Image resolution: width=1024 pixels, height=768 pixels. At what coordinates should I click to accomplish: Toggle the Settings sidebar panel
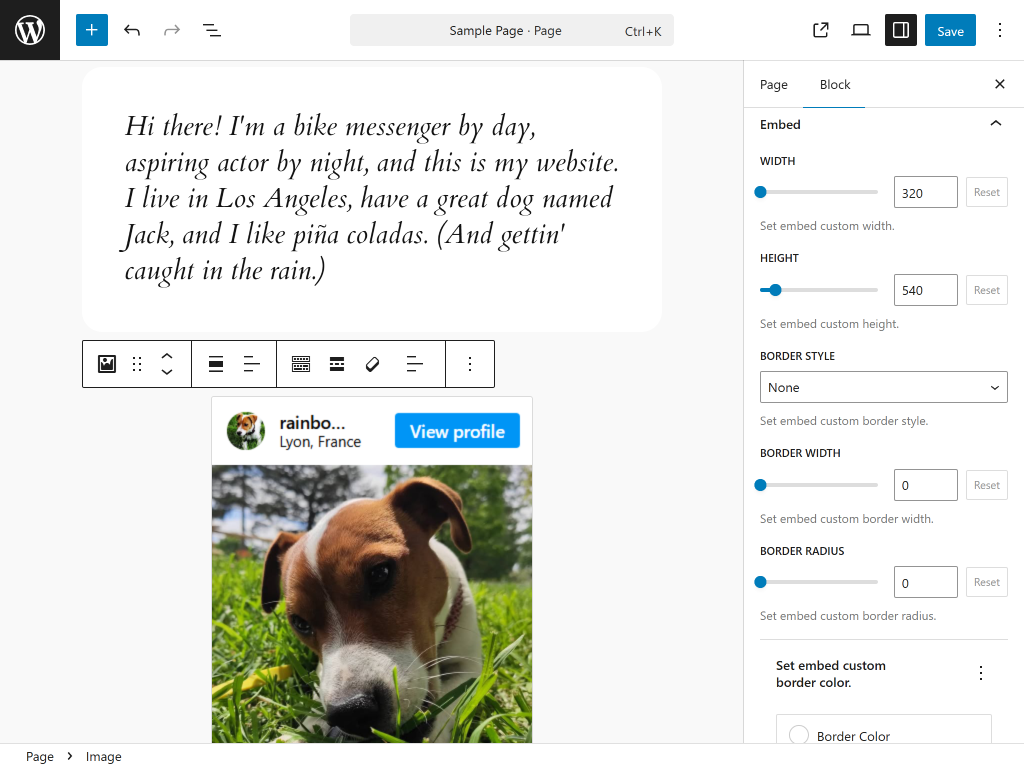tap(901, 30)
